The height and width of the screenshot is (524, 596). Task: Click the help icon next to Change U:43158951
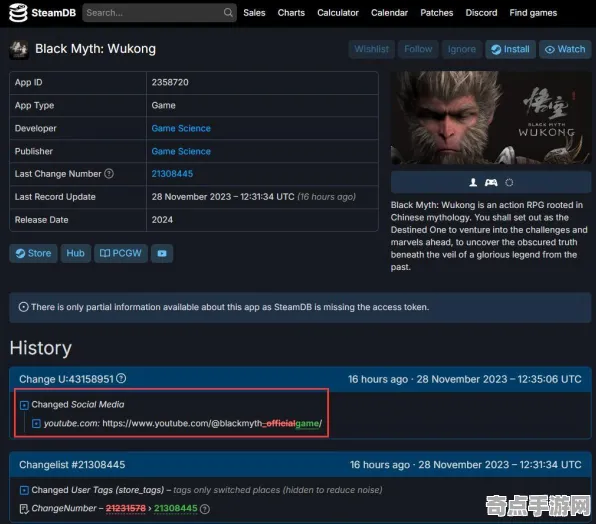121,378
